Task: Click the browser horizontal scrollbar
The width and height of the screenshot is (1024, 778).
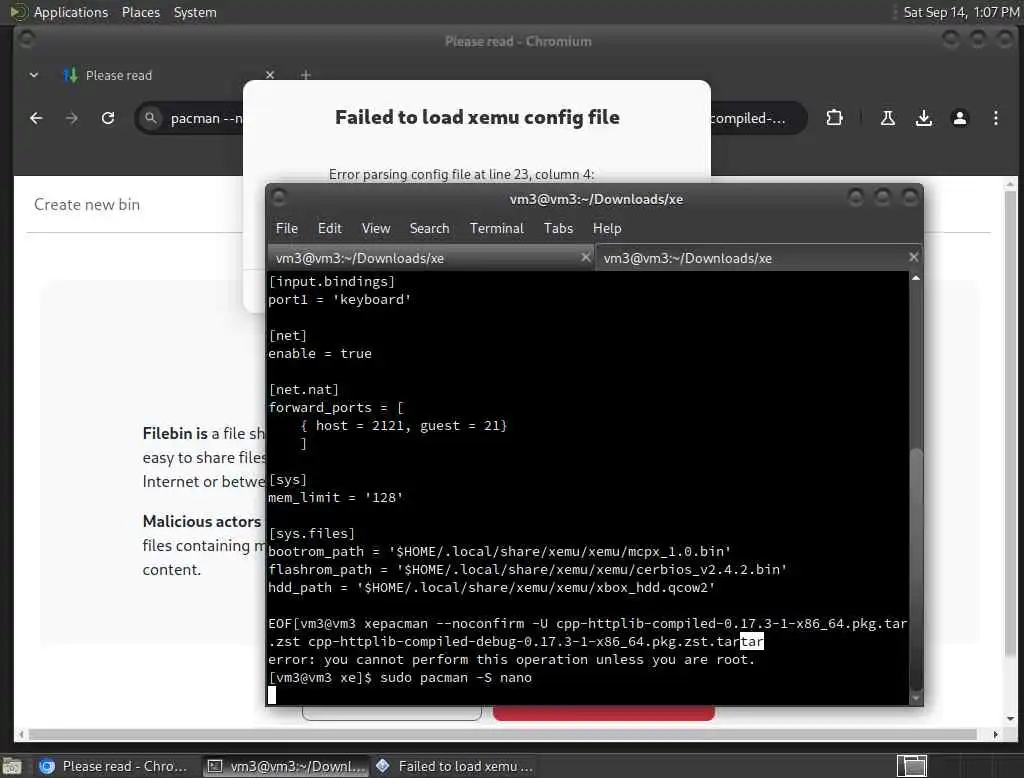Action: point(503,734)
